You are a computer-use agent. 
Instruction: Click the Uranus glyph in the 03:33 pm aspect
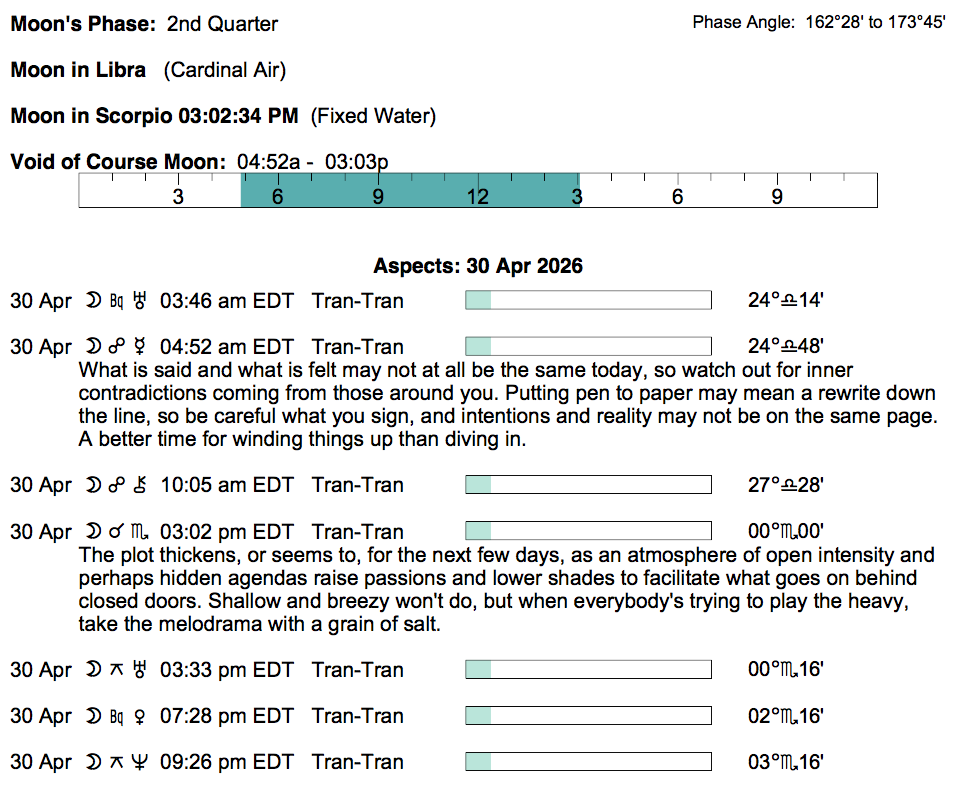(140, 670)
